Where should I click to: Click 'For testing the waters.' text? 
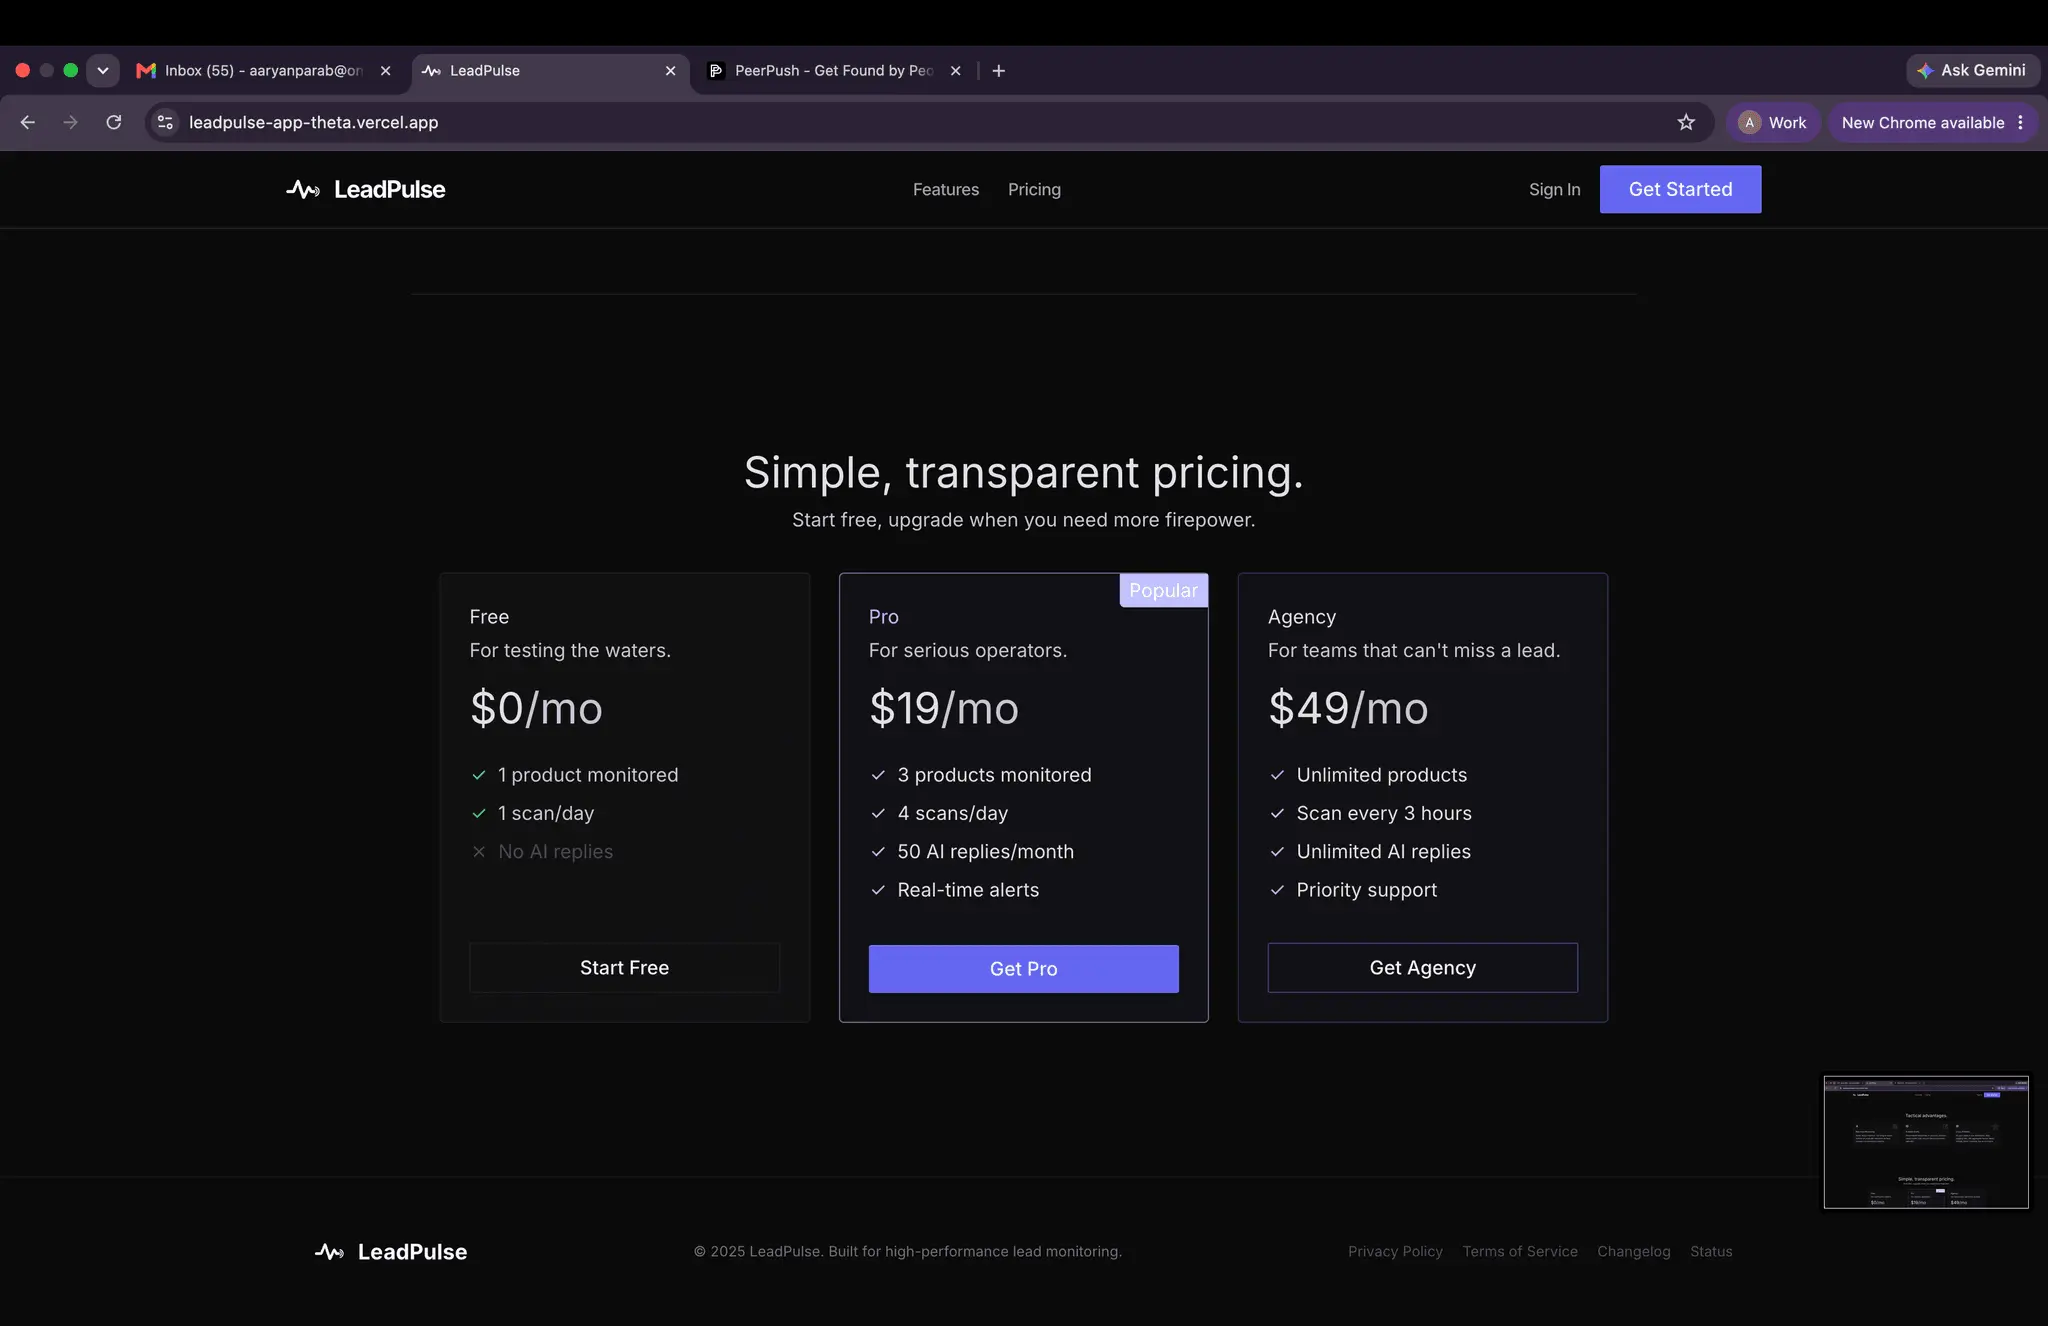[x=570, y=650]
